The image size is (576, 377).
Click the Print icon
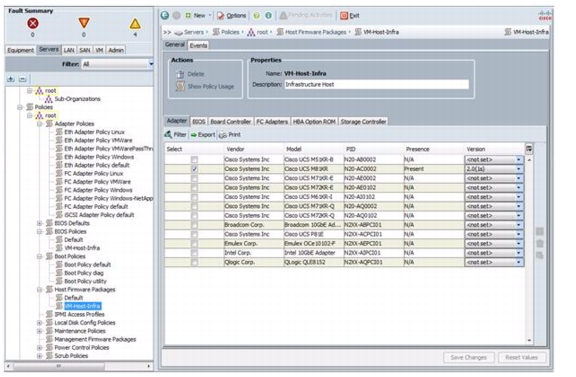pos(223,135)
